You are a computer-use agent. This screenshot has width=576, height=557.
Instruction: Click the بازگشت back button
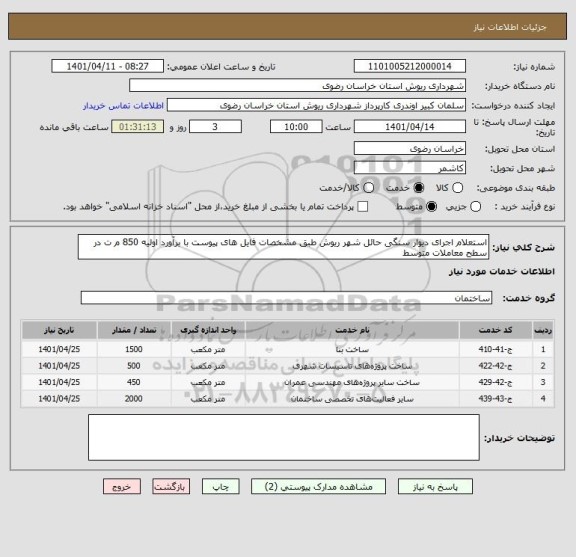pos(171,487)
